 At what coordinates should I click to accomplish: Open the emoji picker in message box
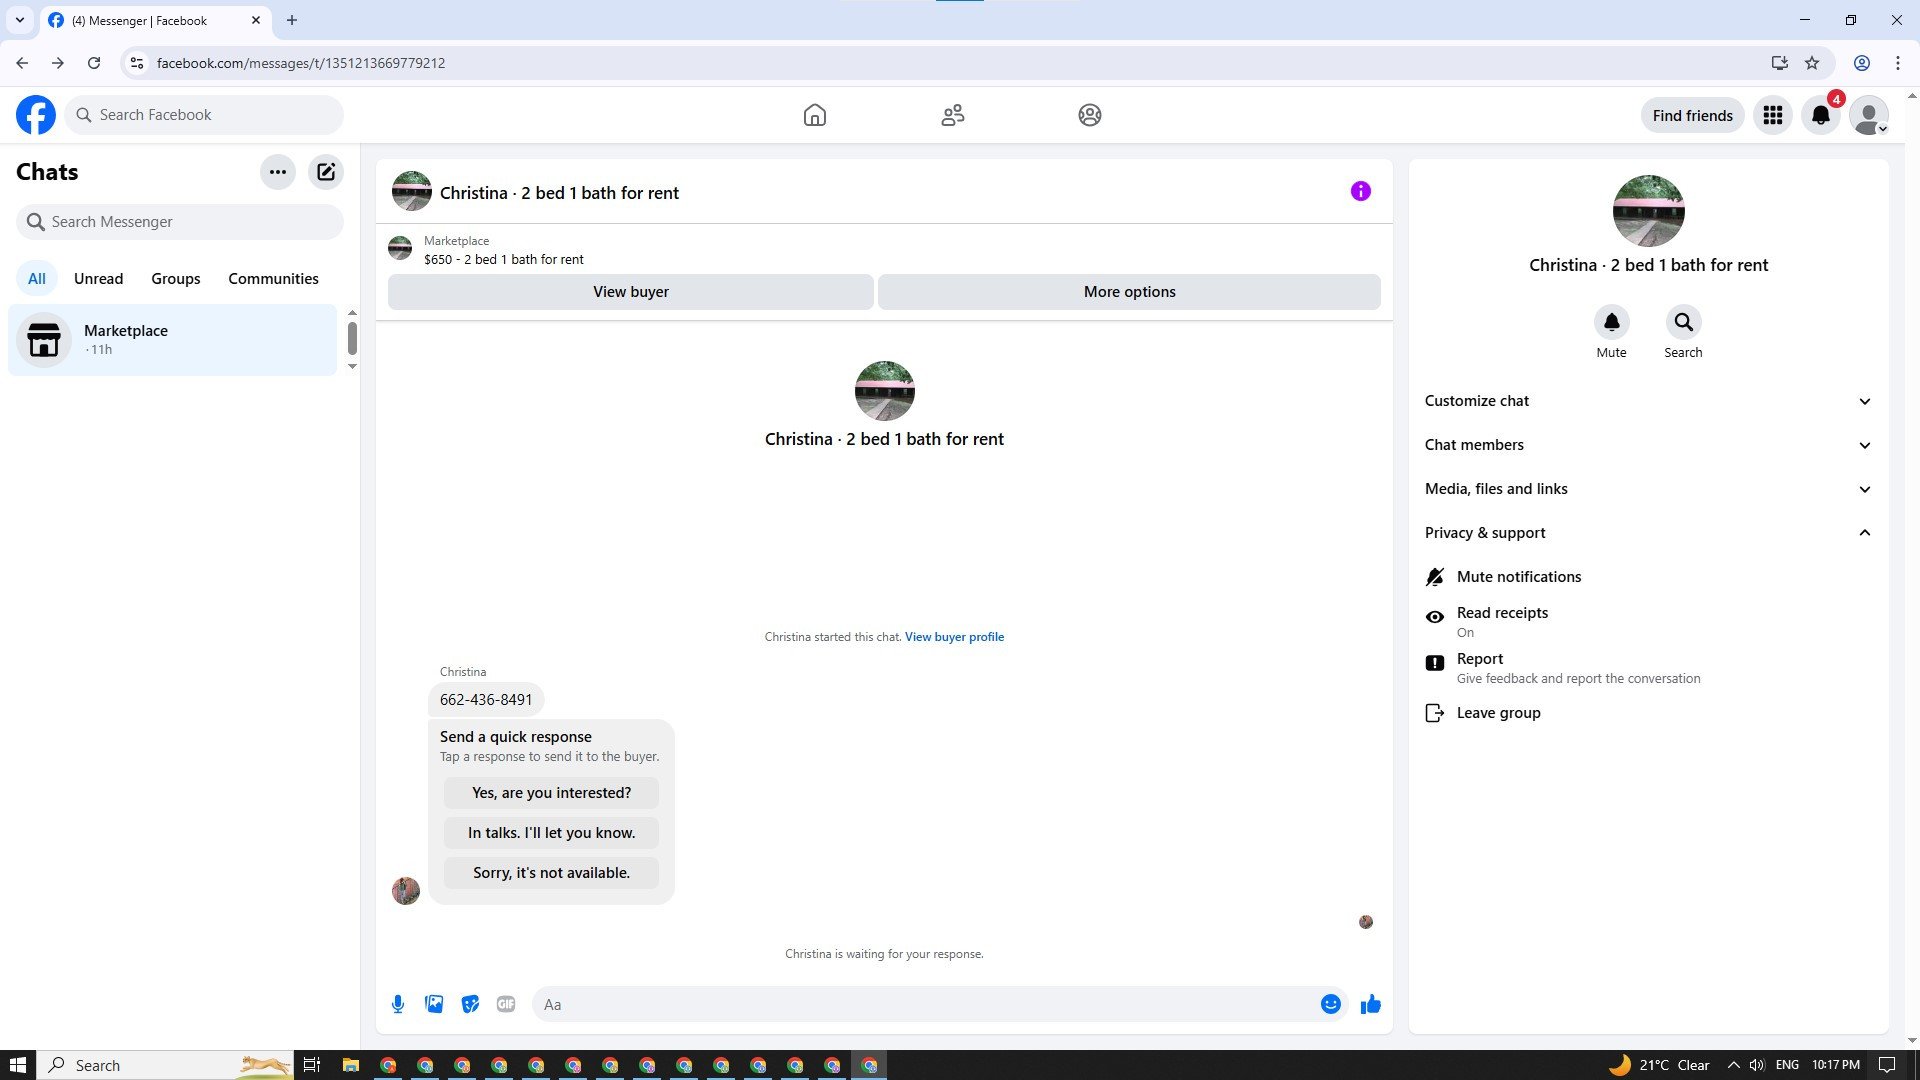1330,1004
